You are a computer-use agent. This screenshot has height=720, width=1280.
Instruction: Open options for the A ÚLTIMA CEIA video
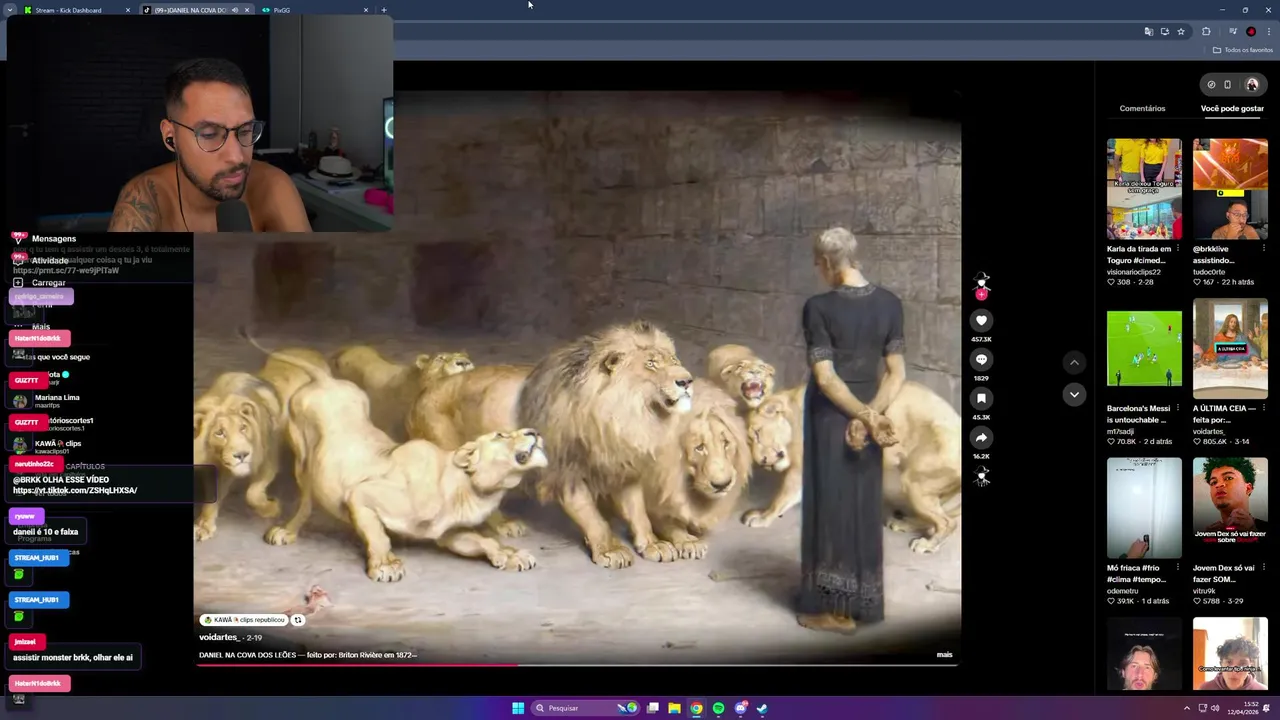pos(1263,408)
